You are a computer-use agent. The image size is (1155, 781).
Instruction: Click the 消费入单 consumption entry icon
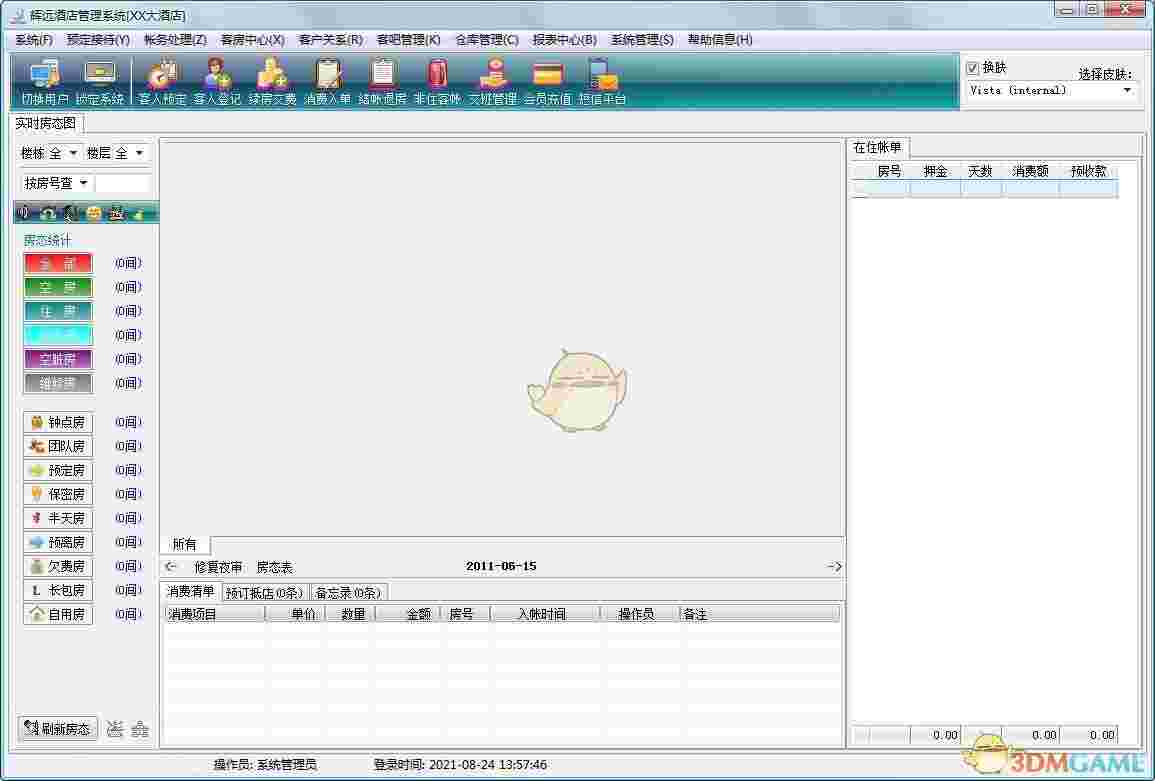tap(327, 81)
